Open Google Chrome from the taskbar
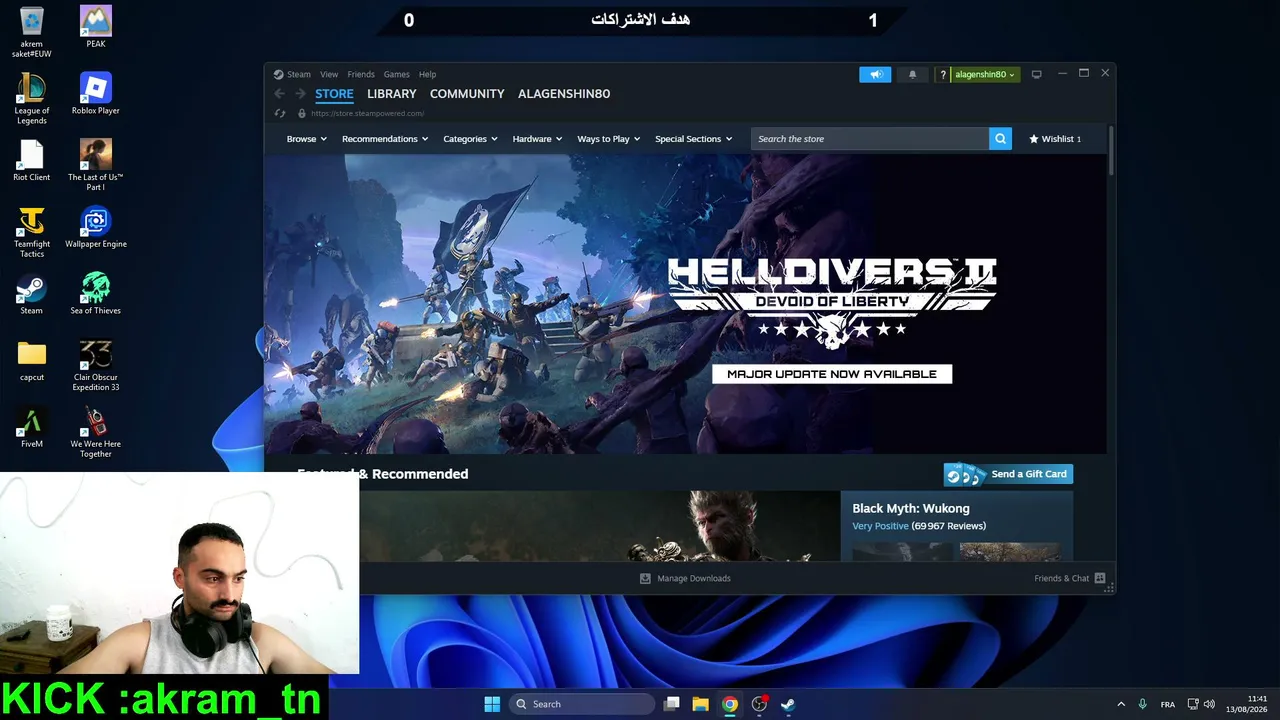This screenshot has width=1280, height=720. (x=730, y=704)
